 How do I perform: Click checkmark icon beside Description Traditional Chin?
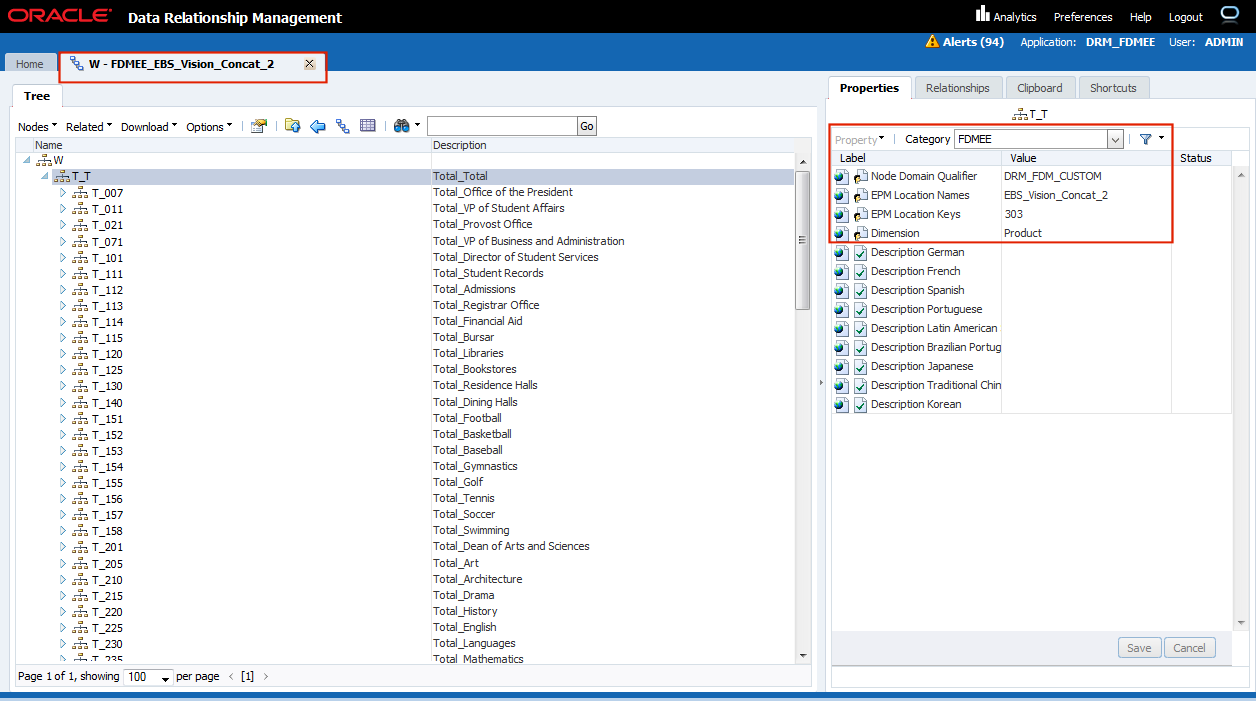860,385
